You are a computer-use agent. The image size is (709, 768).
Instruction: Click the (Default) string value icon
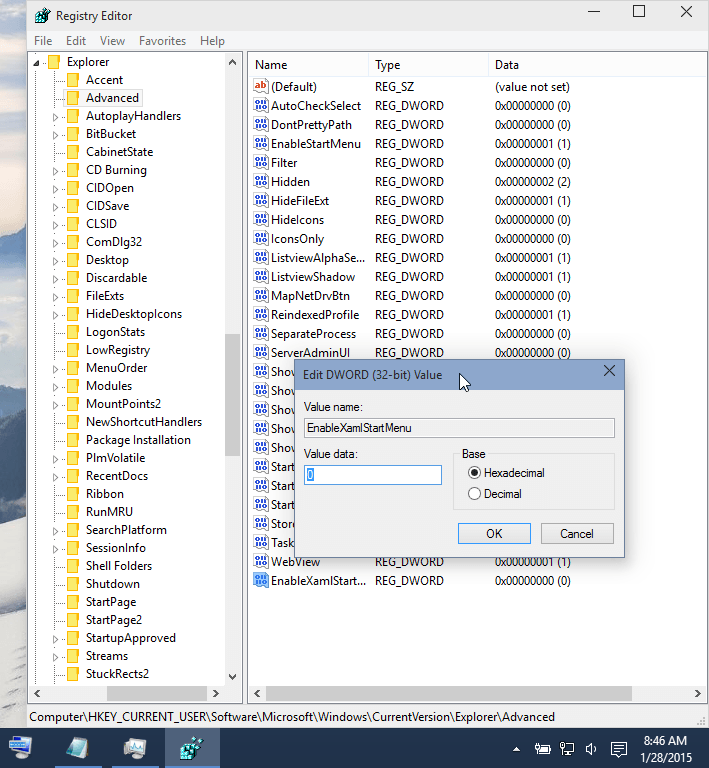[x=261, y=86]
